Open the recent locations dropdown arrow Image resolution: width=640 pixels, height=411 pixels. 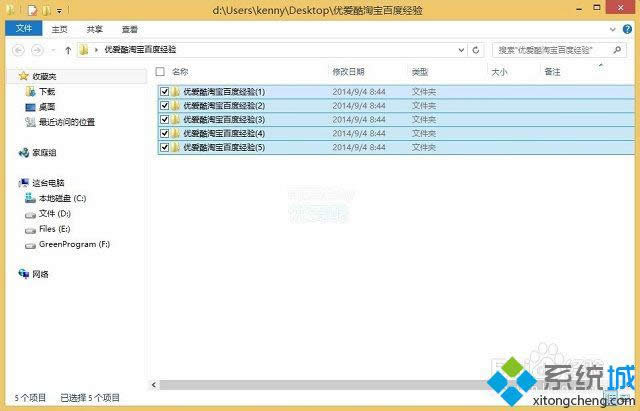(52, 49)
